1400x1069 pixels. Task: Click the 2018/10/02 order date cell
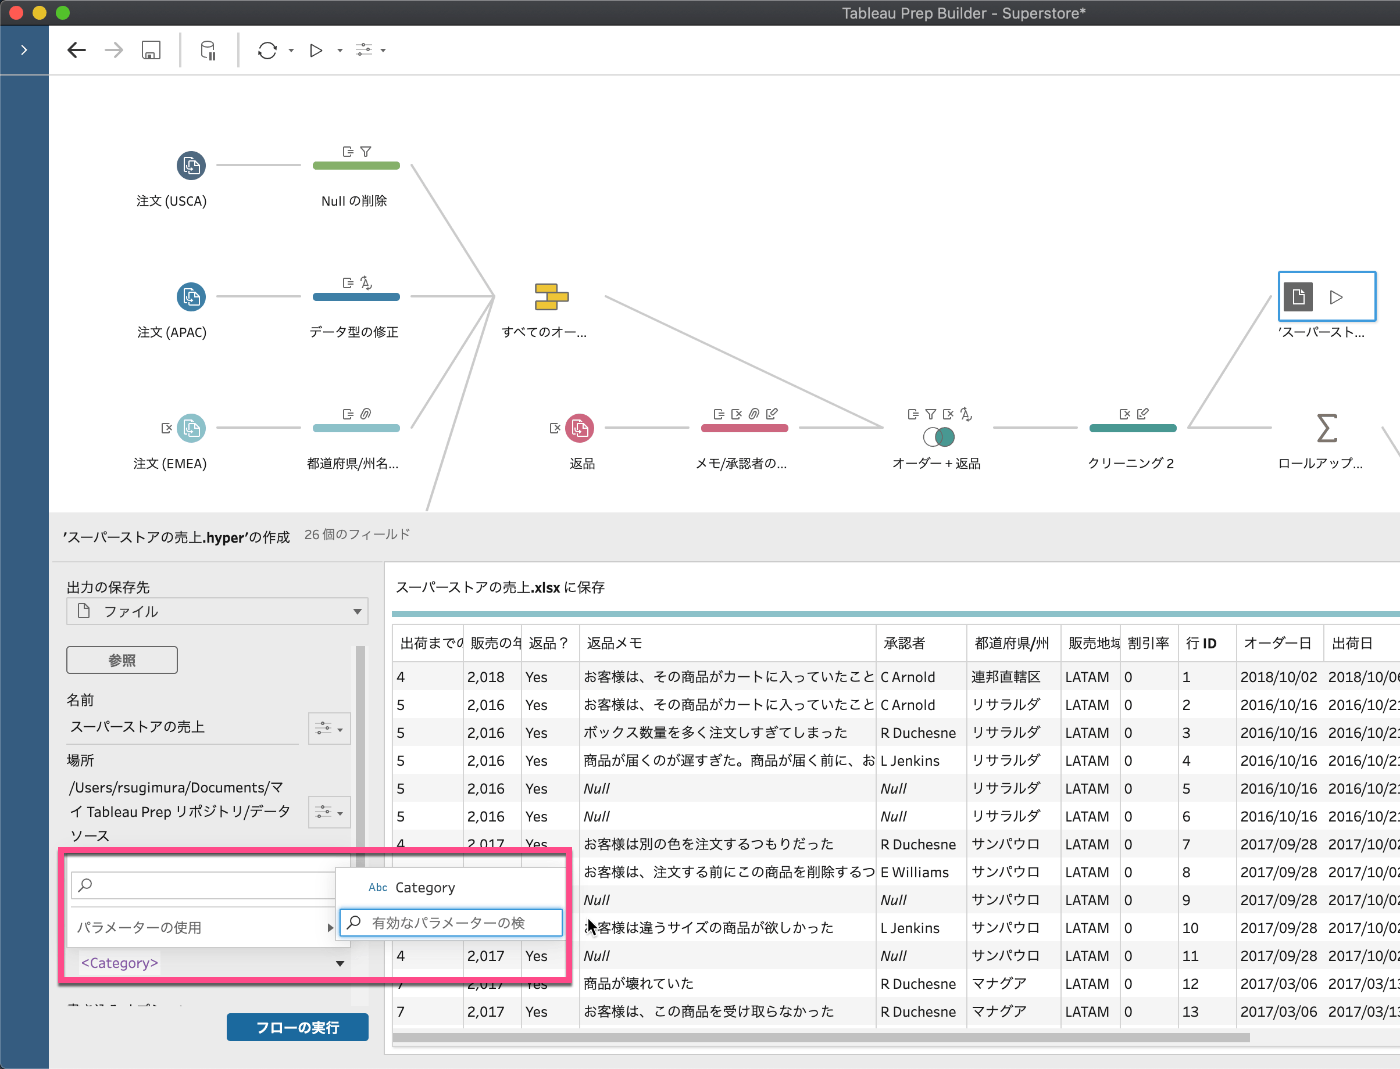[1279, 677]
